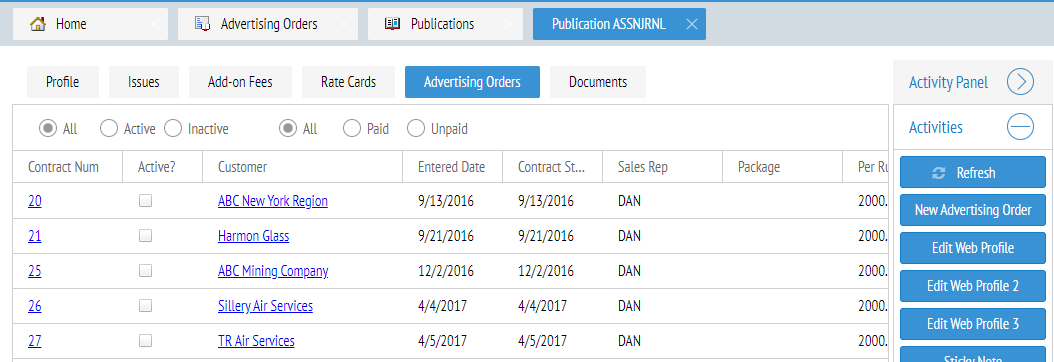Toggle Active checkbox for contract 26
This screenshot has height=362, width=1054.
click(x=145, y=306)
